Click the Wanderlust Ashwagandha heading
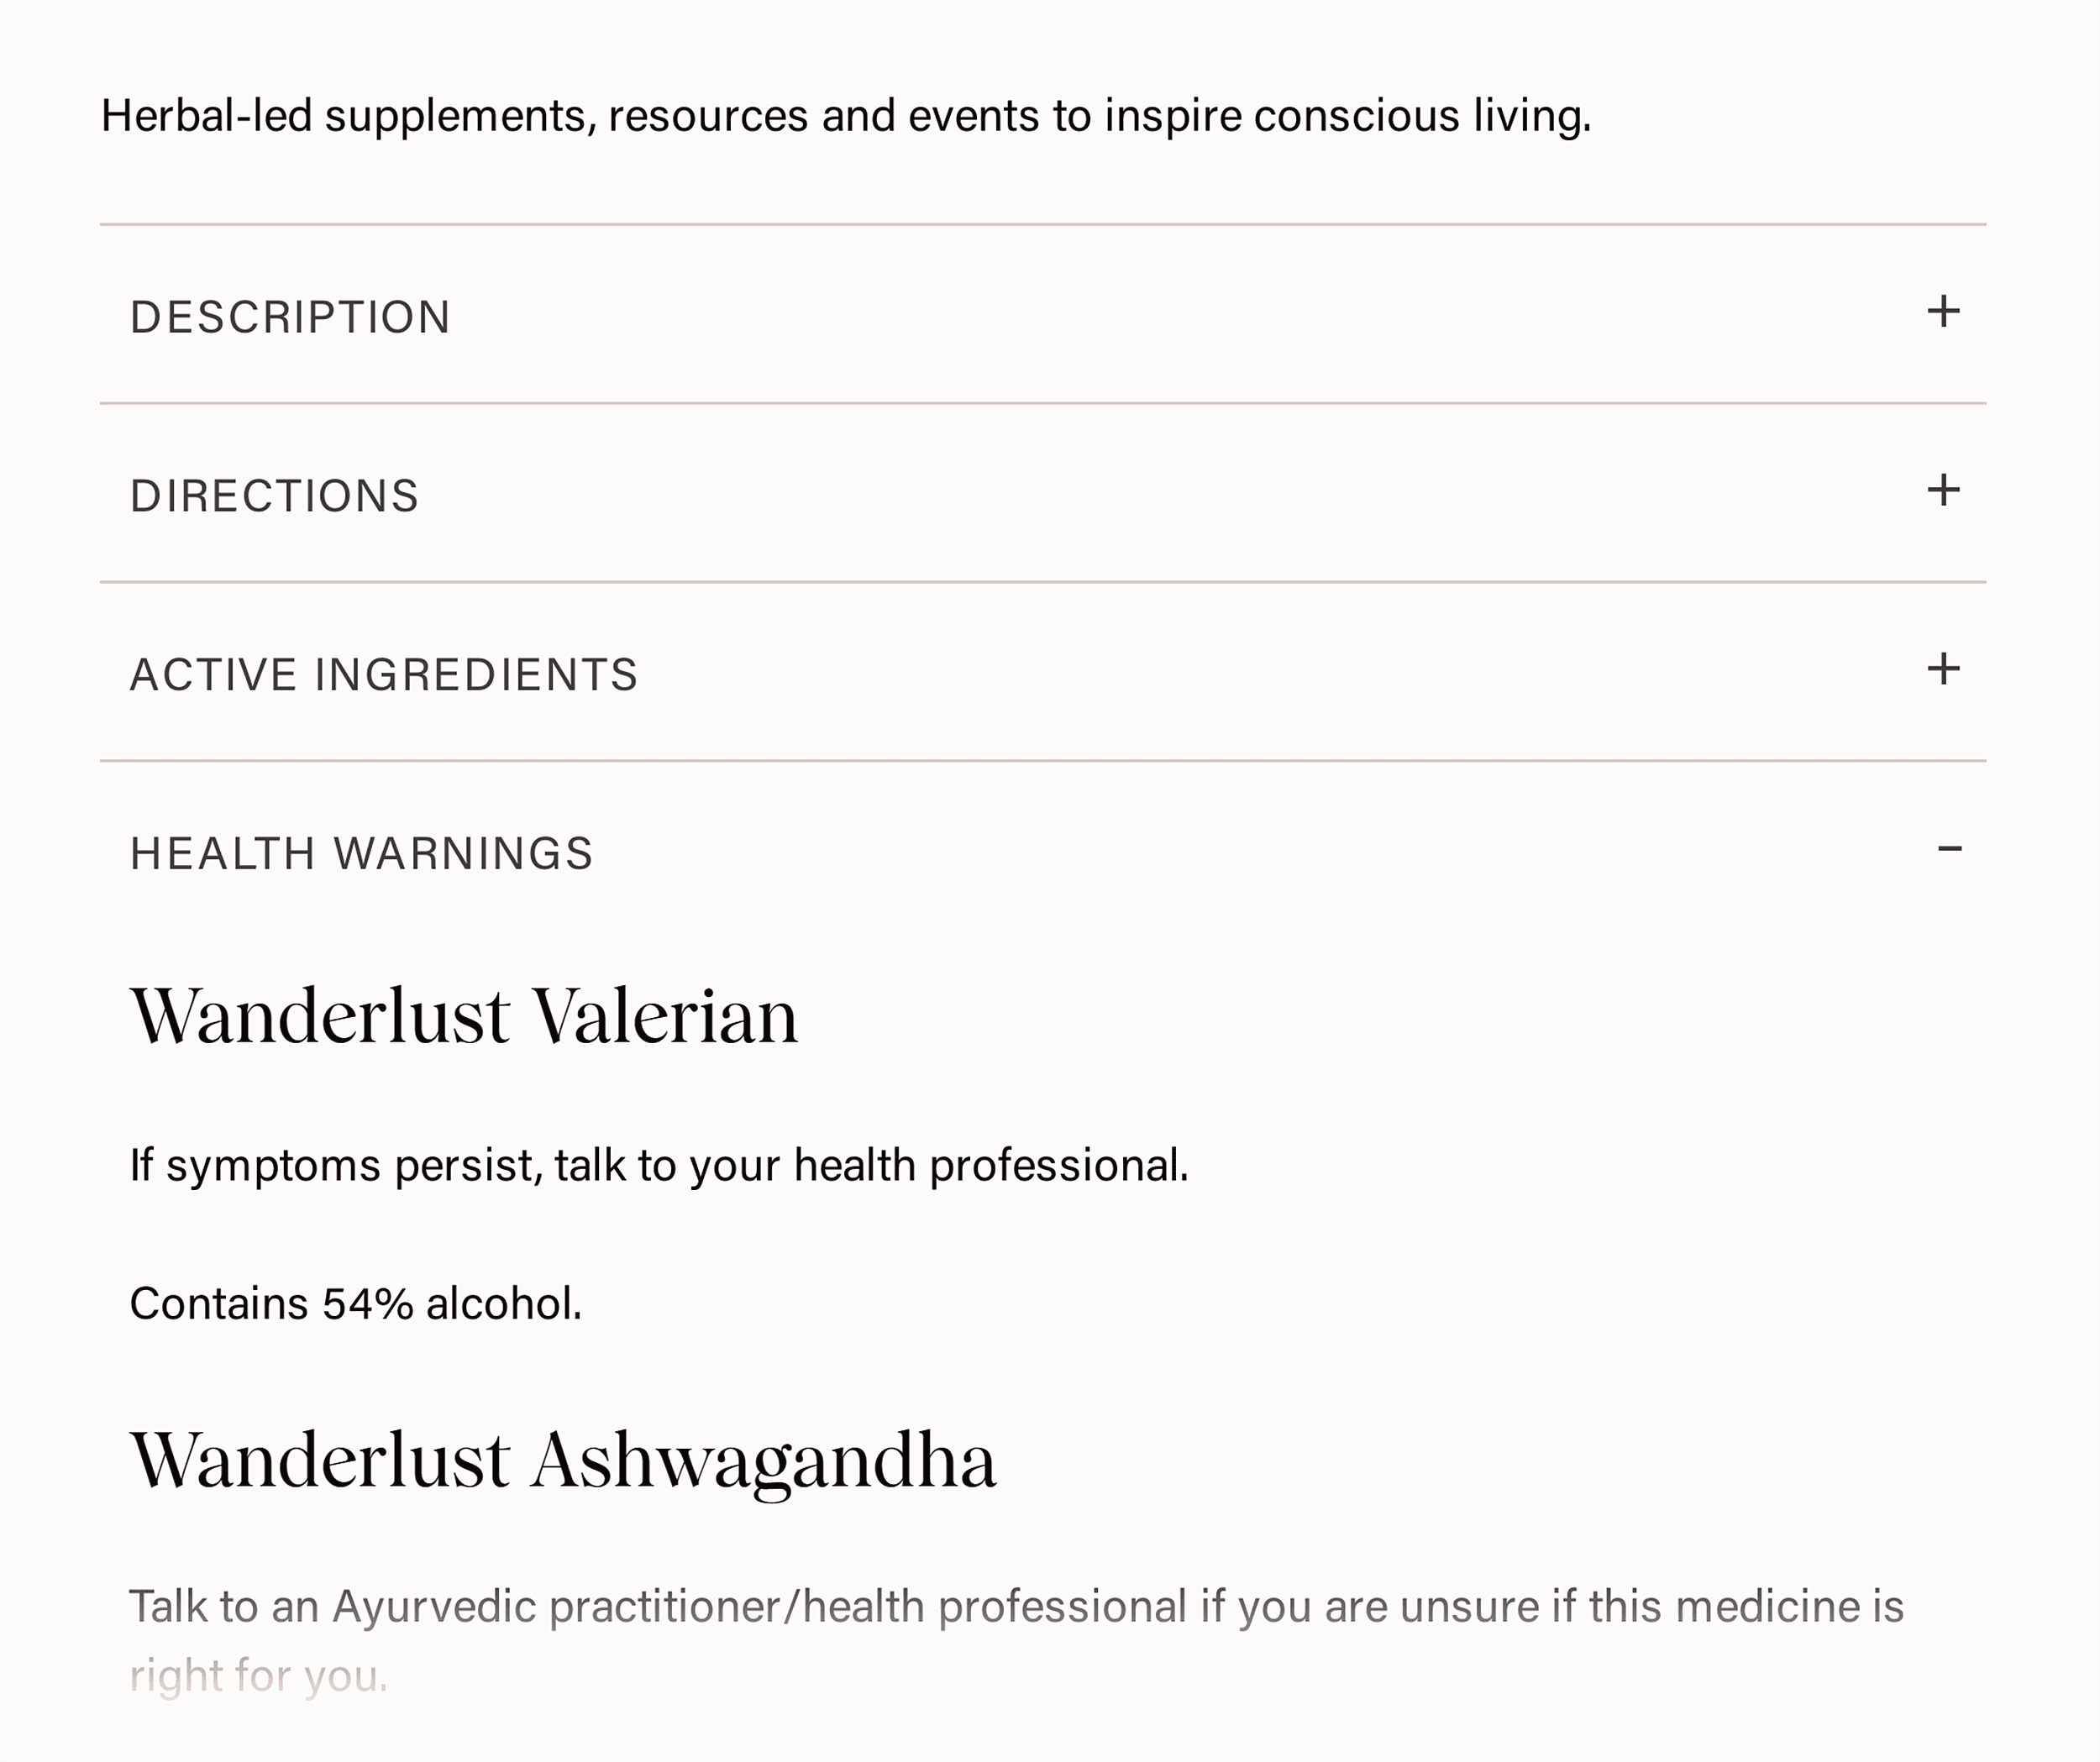This screenshot has height=1762, width=2100. tap(563, 1461)
